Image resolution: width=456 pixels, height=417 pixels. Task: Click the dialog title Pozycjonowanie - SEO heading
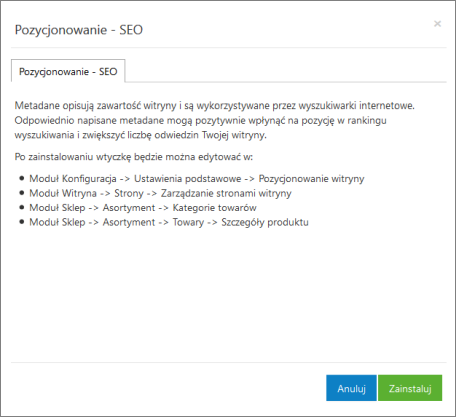[x=79, y=30]
